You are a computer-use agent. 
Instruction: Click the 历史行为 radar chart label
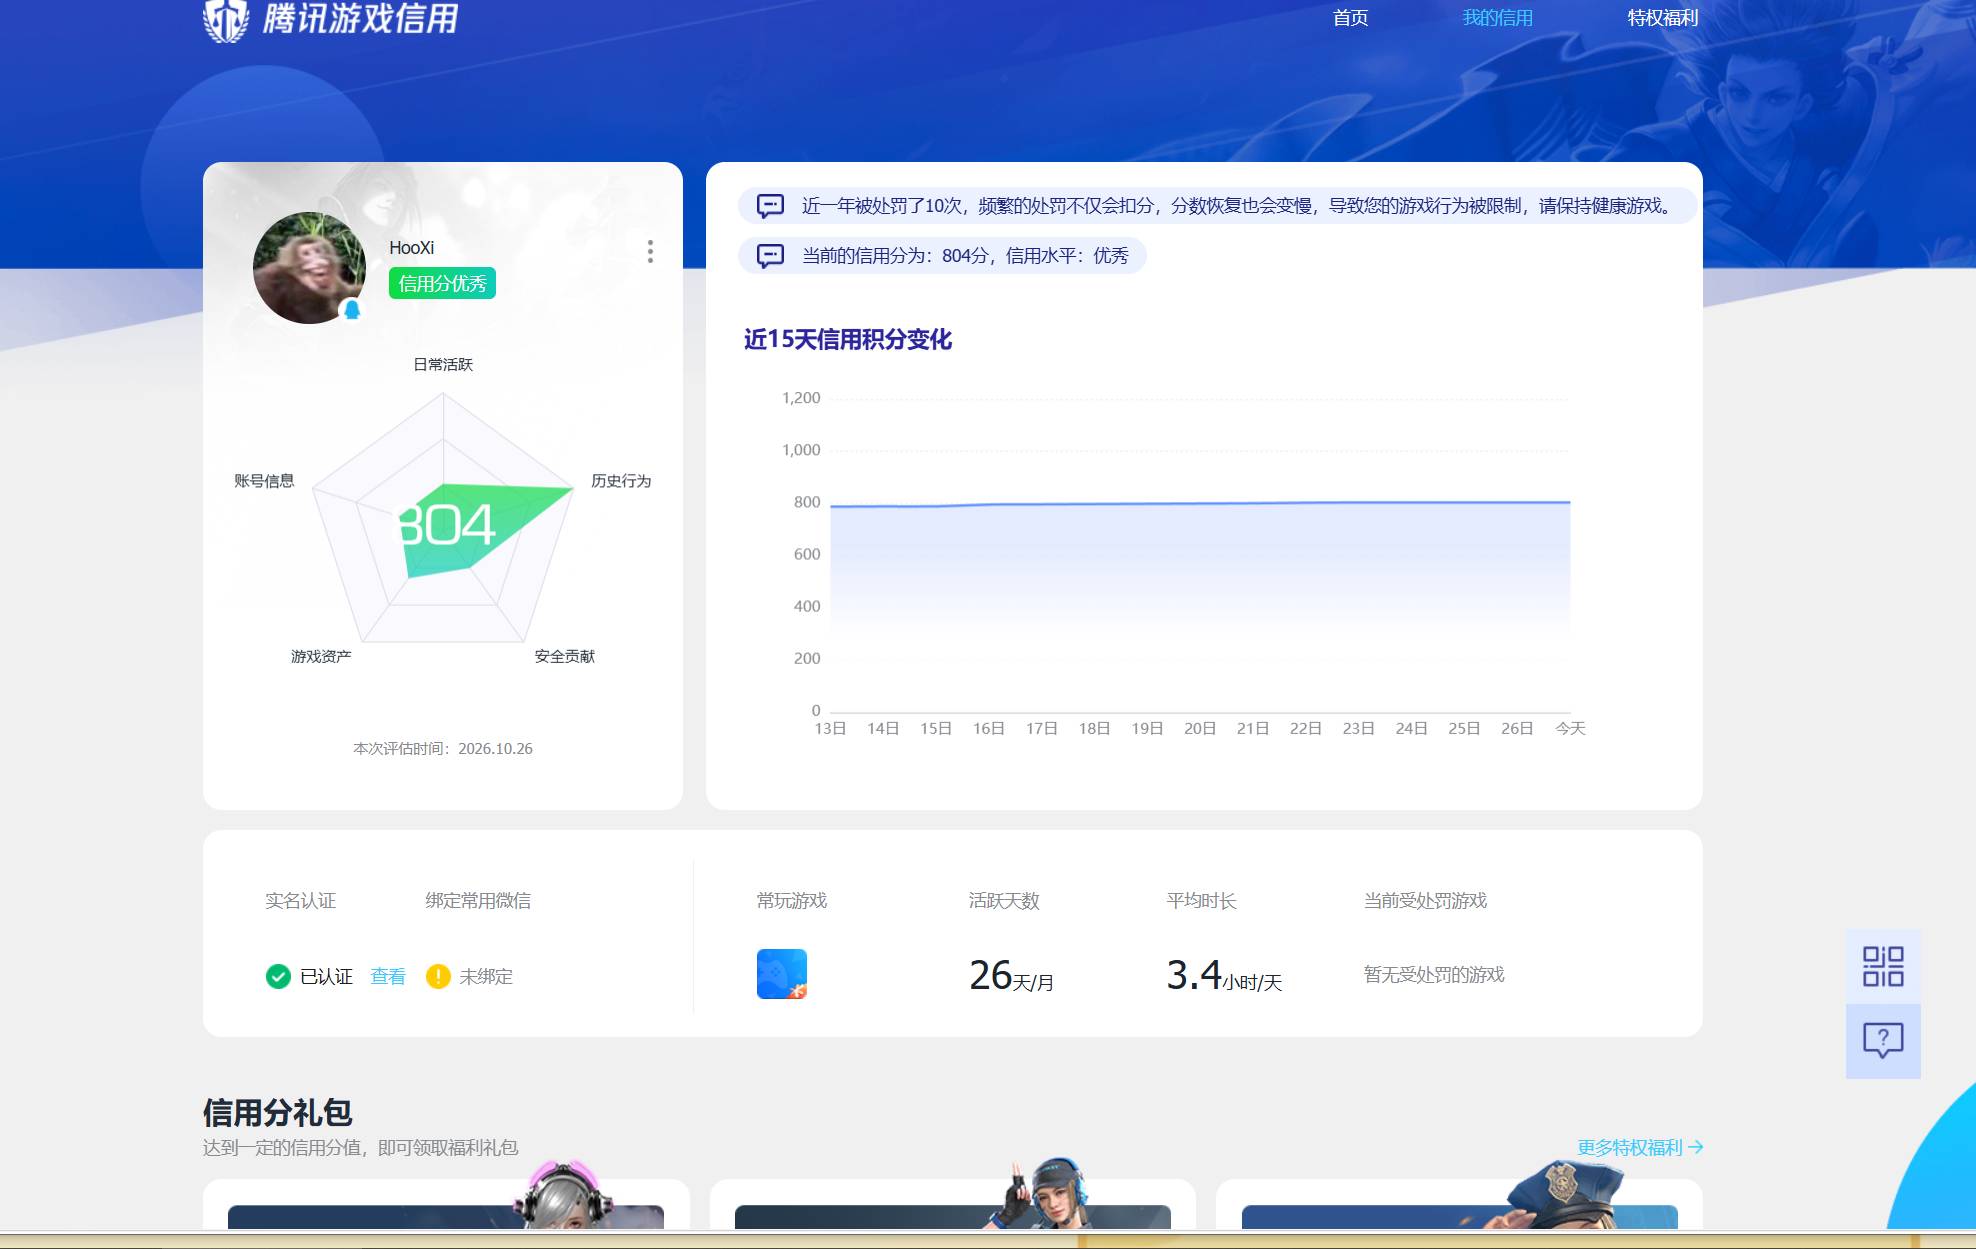pos(621,481)
